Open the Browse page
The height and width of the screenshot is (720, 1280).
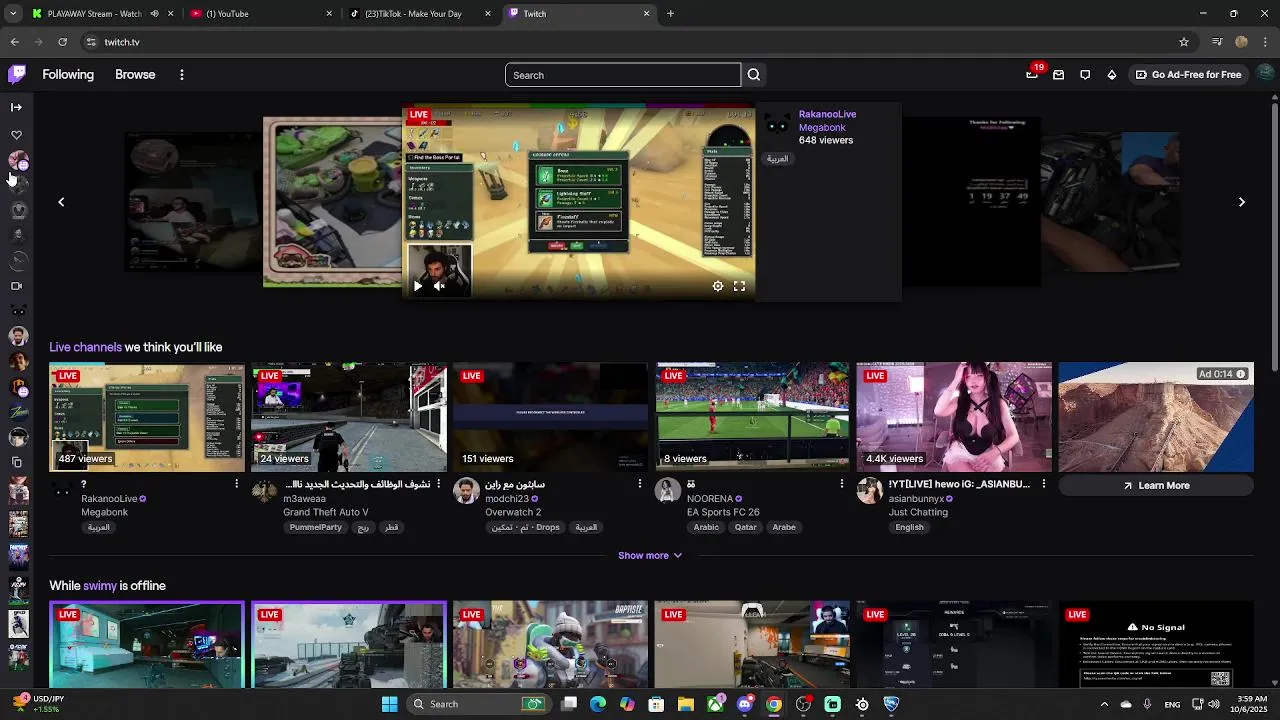135,75
